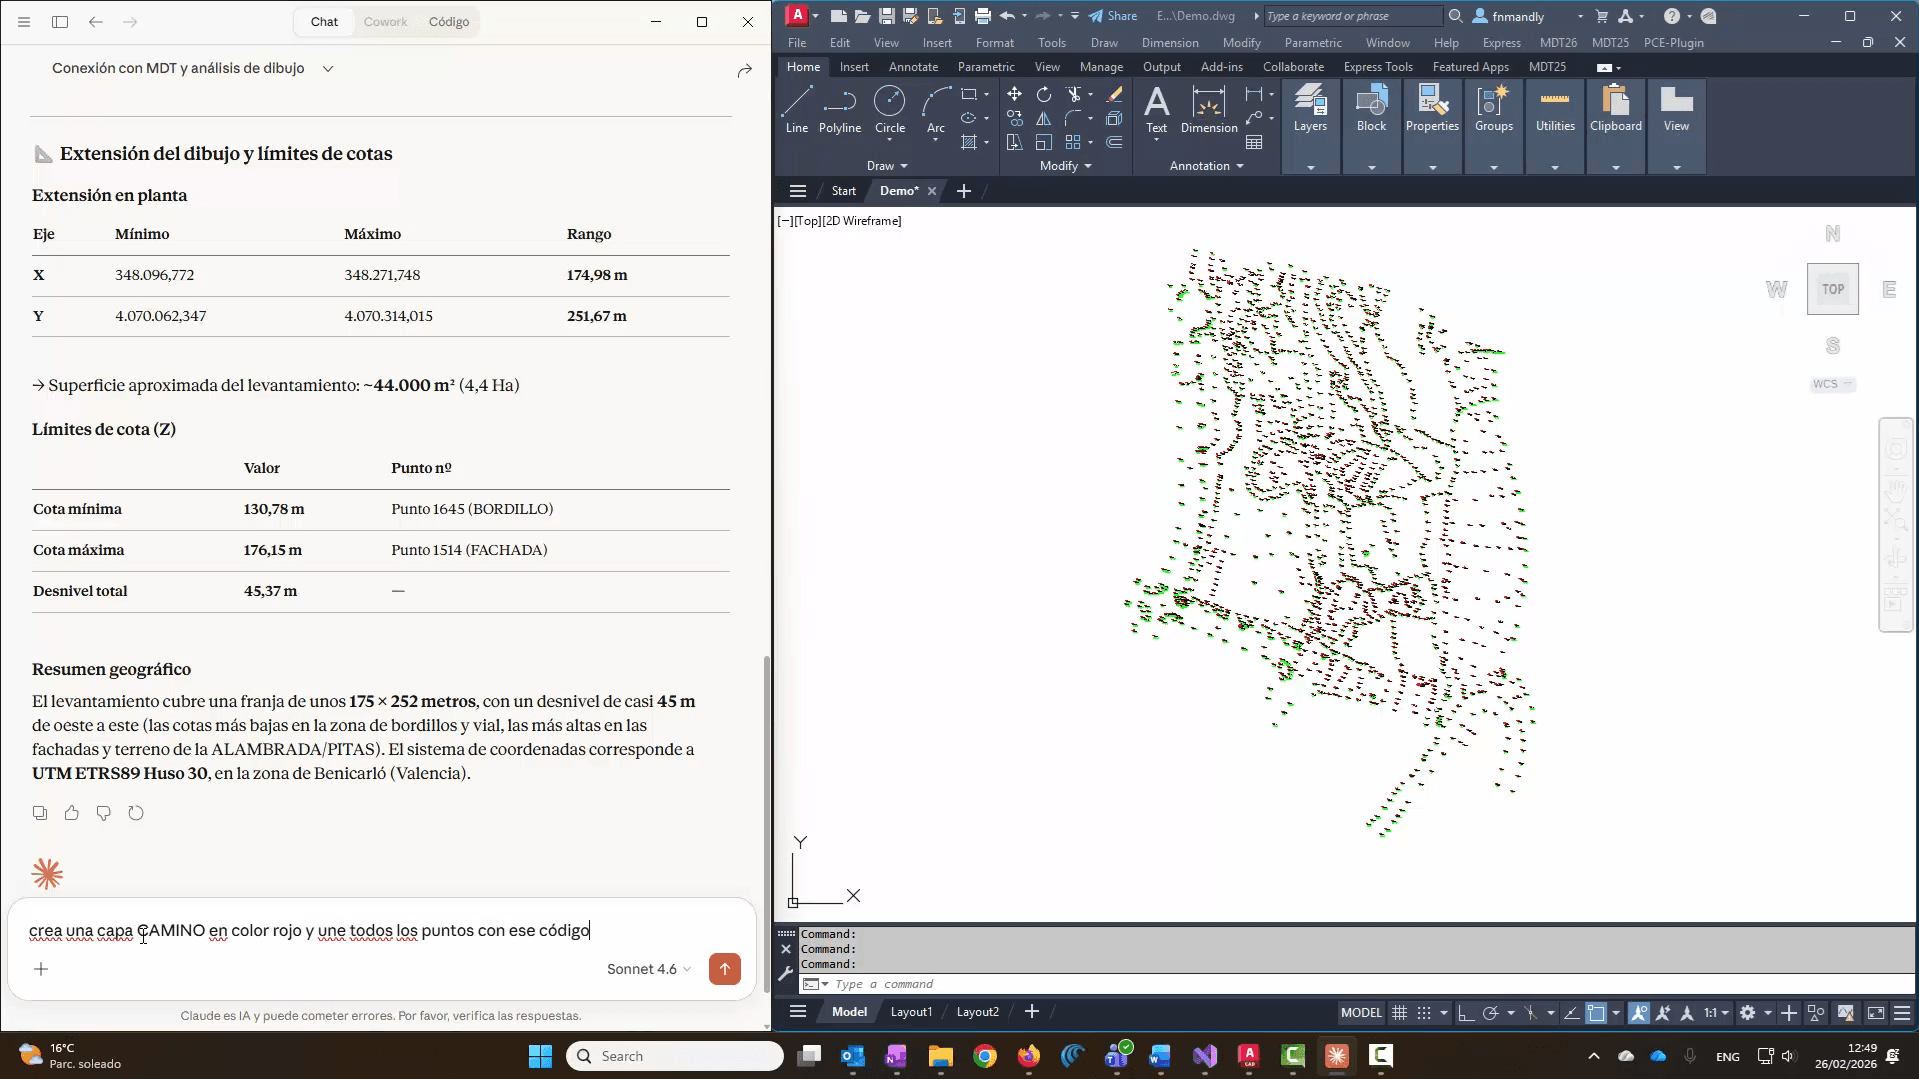Screen dimensions: 1919x1079
Task: Expand the Draw panel dropdown
Action: click(x=887, y=166)
